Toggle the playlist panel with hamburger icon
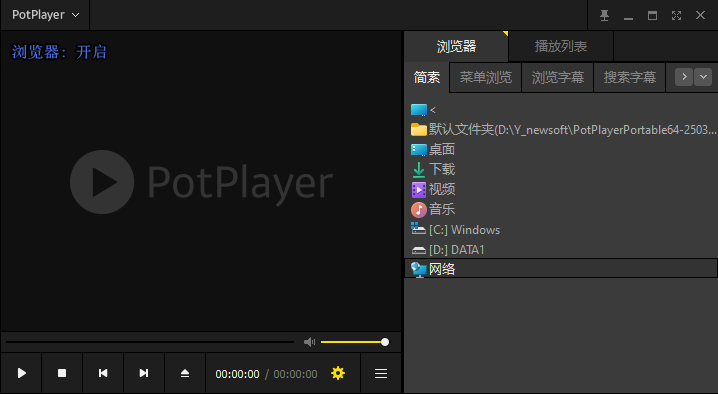 tap(381, 373)
